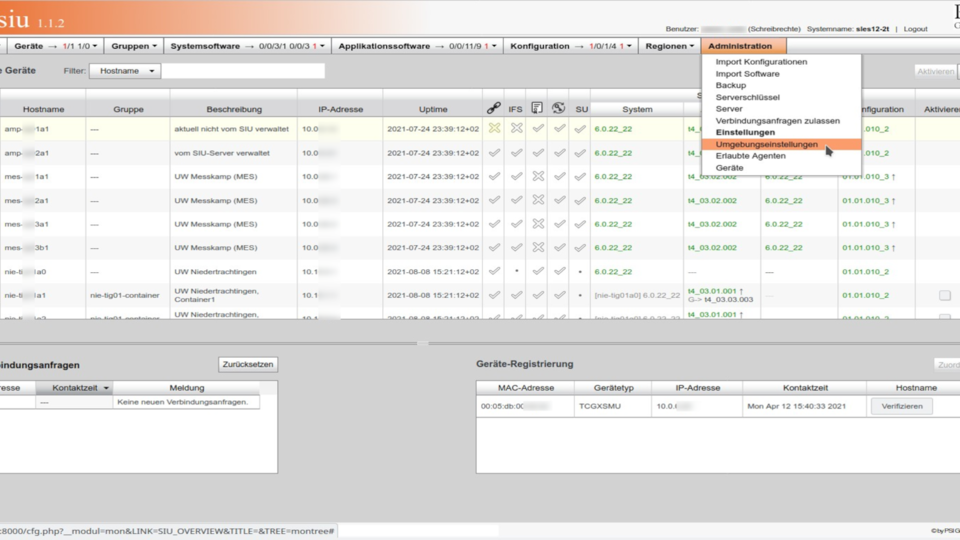Click the filter text input field
960x540 pixels.
click(243, 71)
